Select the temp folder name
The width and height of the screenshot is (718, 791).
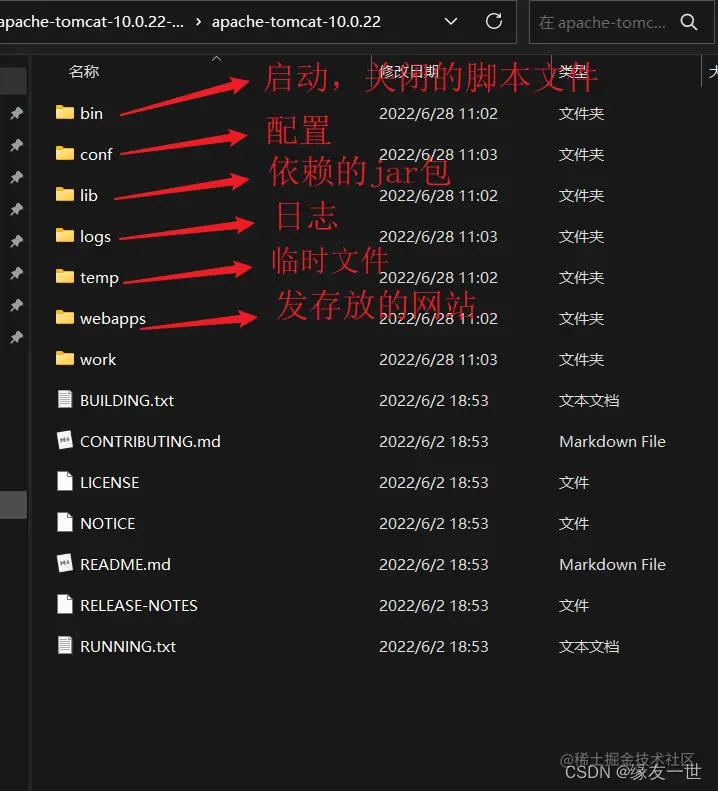pos(99,278)
